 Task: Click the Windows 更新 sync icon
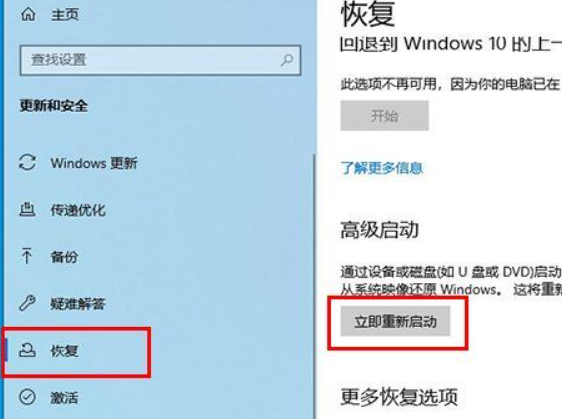(x=27, y=163)
